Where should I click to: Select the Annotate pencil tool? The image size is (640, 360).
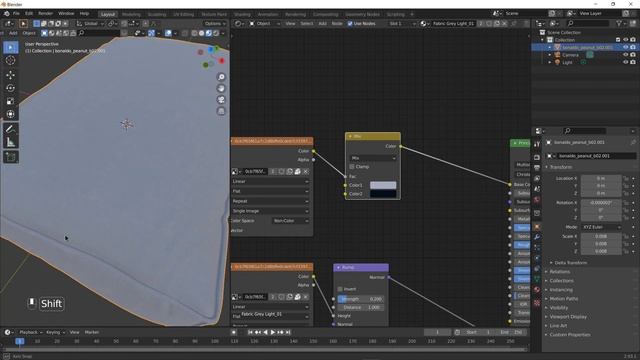11,129
